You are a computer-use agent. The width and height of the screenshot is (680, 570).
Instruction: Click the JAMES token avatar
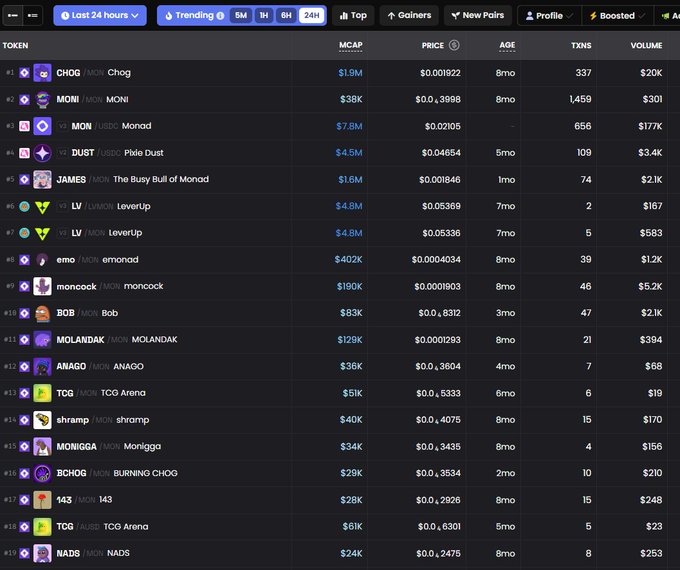pyautogui.click(x=42, y=180)
